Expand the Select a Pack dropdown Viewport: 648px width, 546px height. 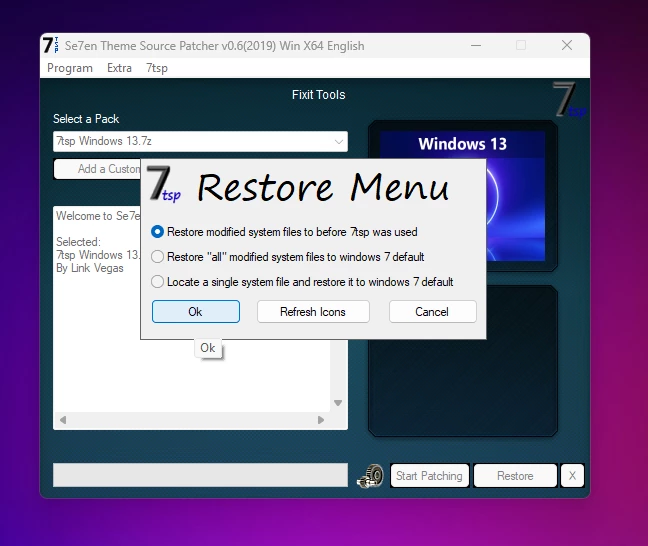(x=338, y=142)
